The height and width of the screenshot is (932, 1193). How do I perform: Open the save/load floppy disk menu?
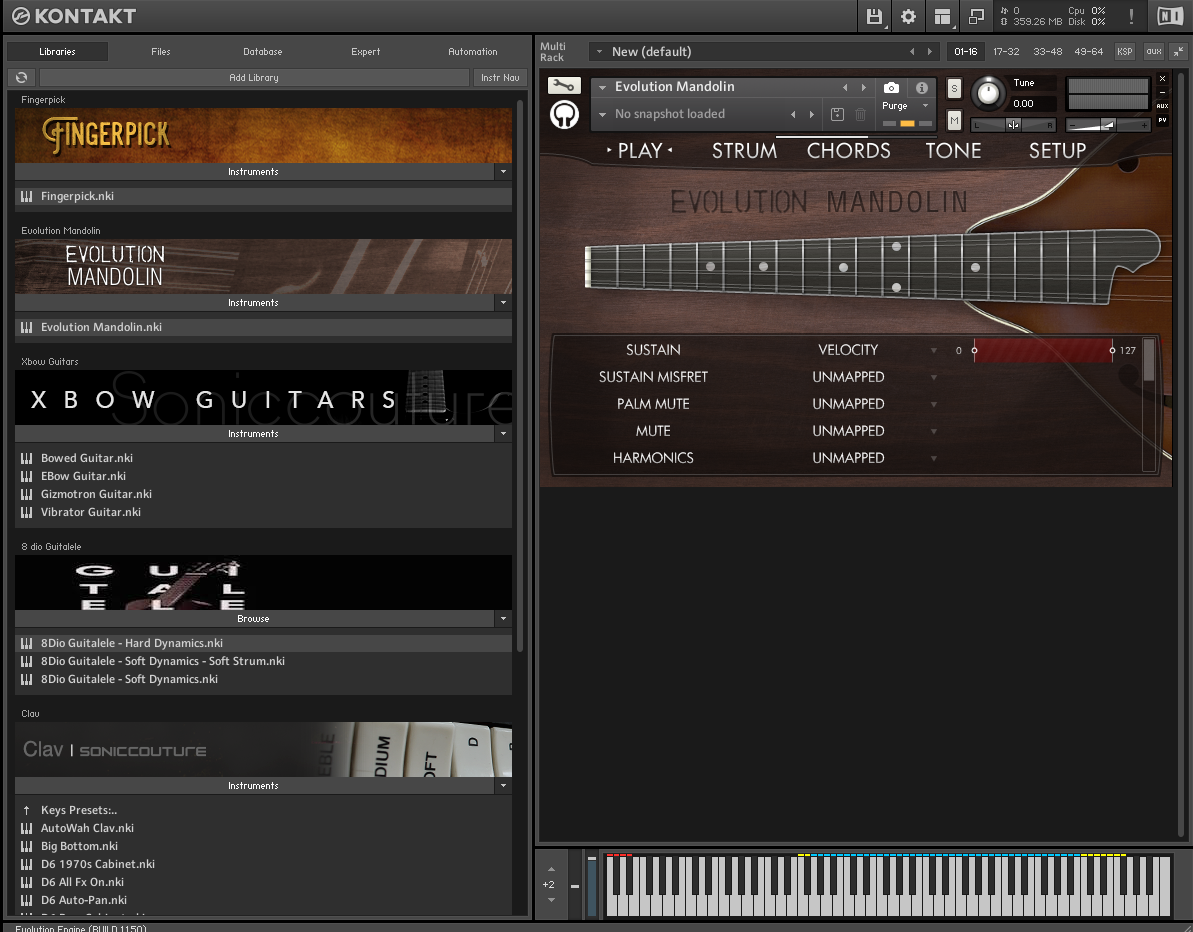[x=874, y=16]
